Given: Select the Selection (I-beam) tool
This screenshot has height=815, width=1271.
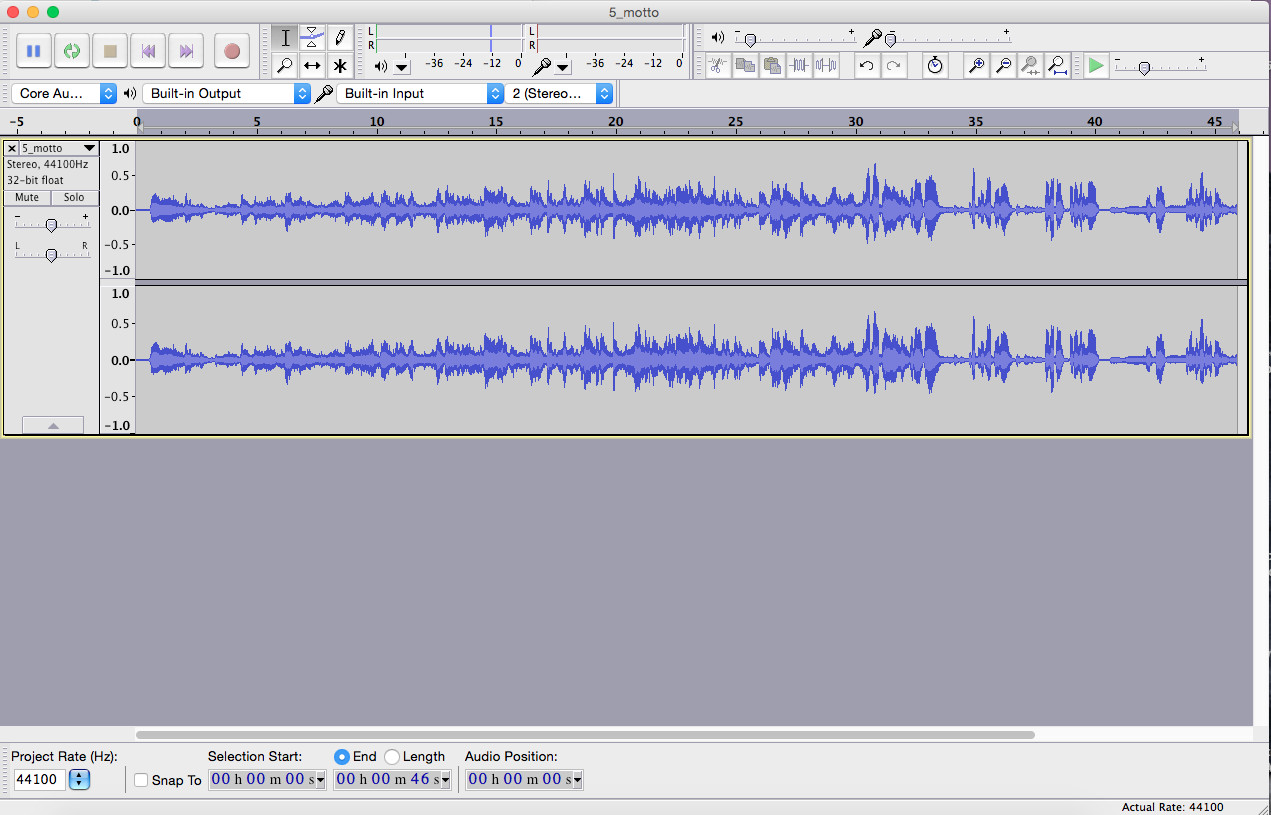Looking at the screenshot, I should click(x=285, y=38).
